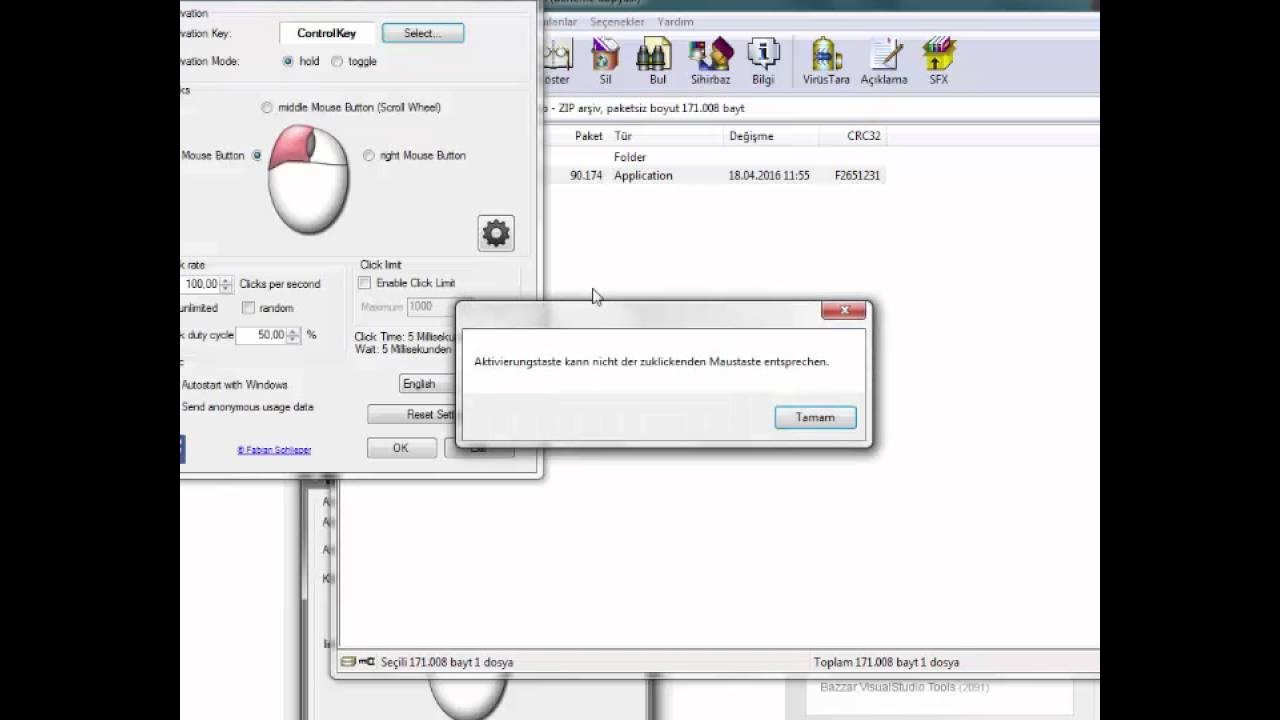
Task: Click the 90.174 packed size cell
Action: [x=586, y=175]
